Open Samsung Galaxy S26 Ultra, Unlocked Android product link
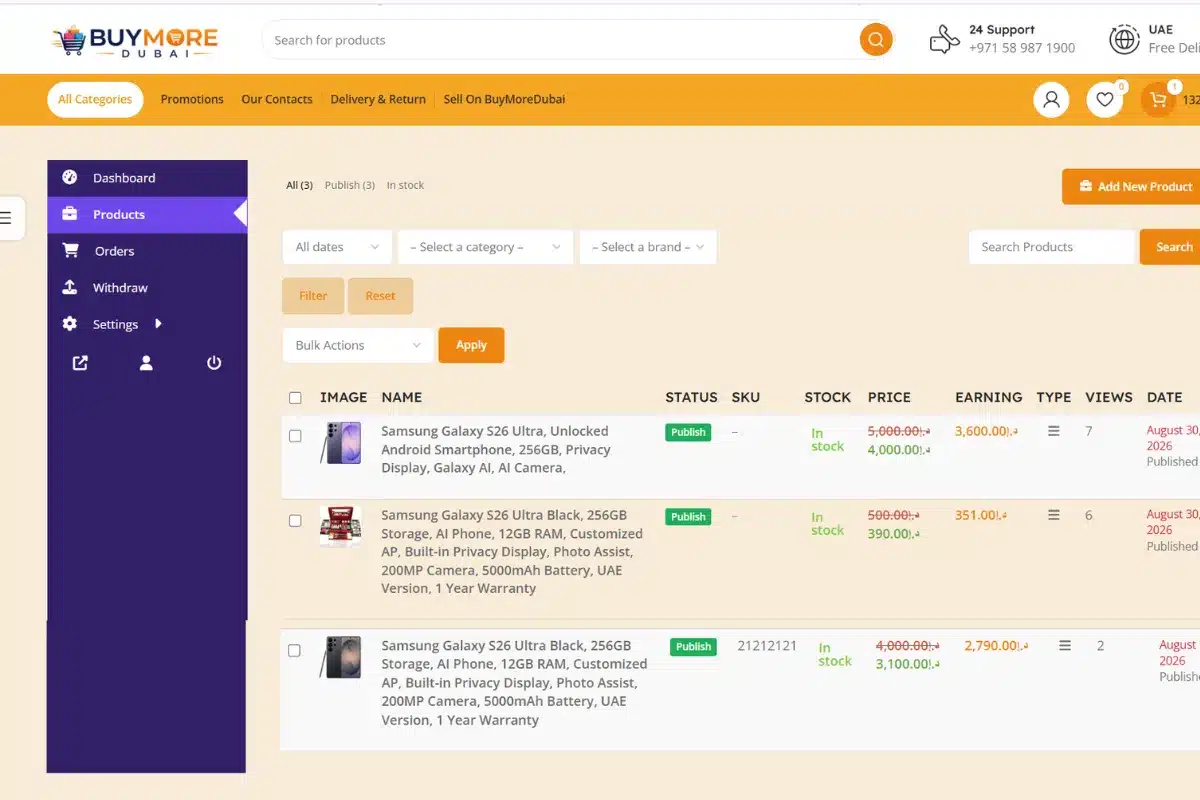Viewport: 1200px width, 800px height. tap(496, 449)
